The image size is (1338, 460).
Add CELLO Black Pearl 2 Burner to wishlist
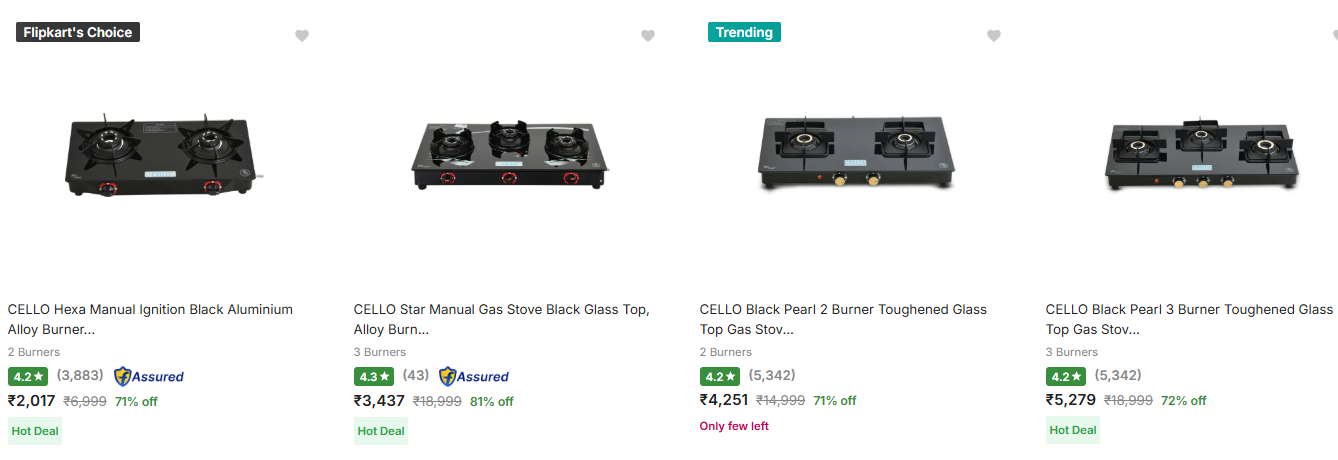click(x=994, y=36)
